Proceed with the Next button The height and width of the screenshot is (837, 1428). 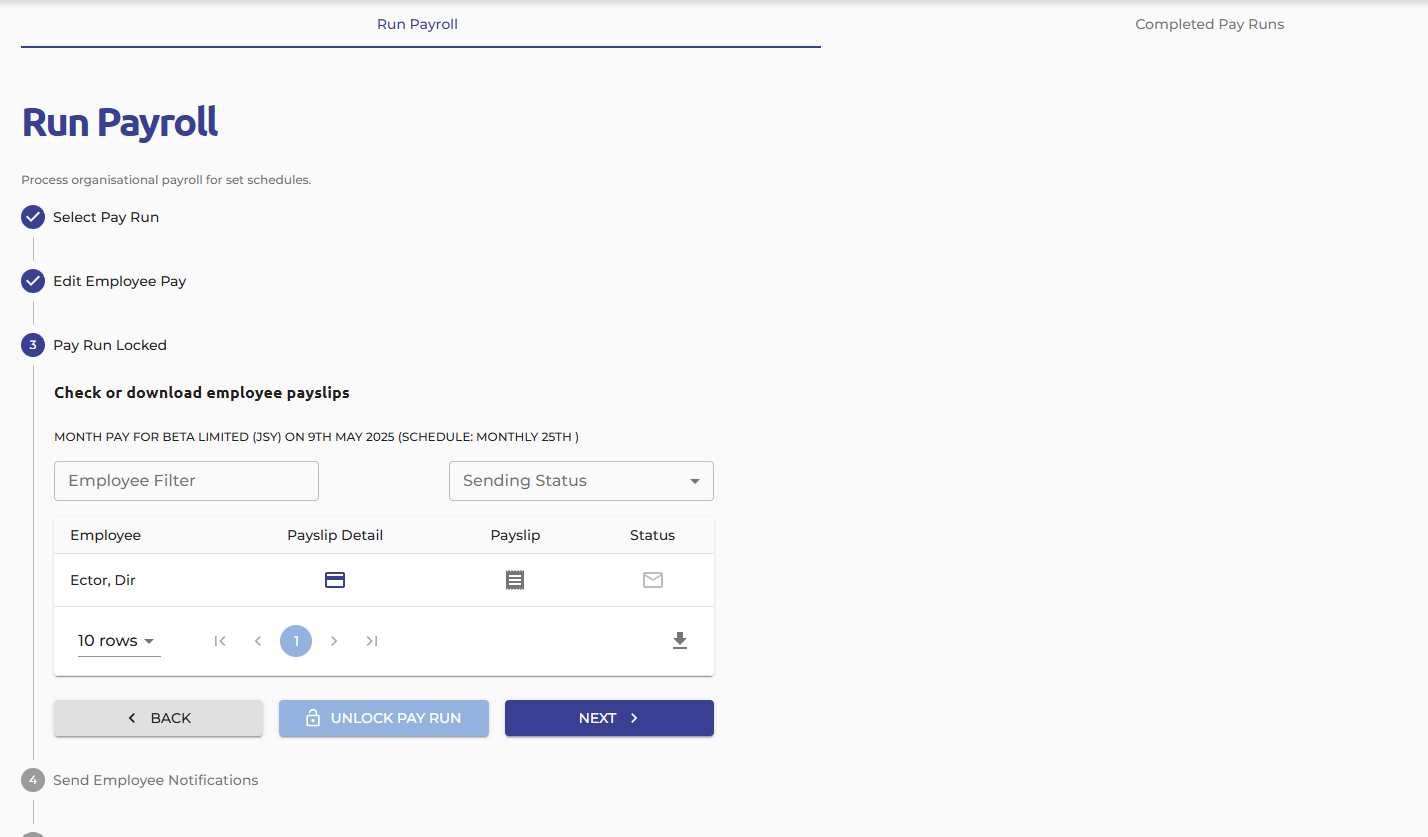pyautogui.click(x=609, y=718)
